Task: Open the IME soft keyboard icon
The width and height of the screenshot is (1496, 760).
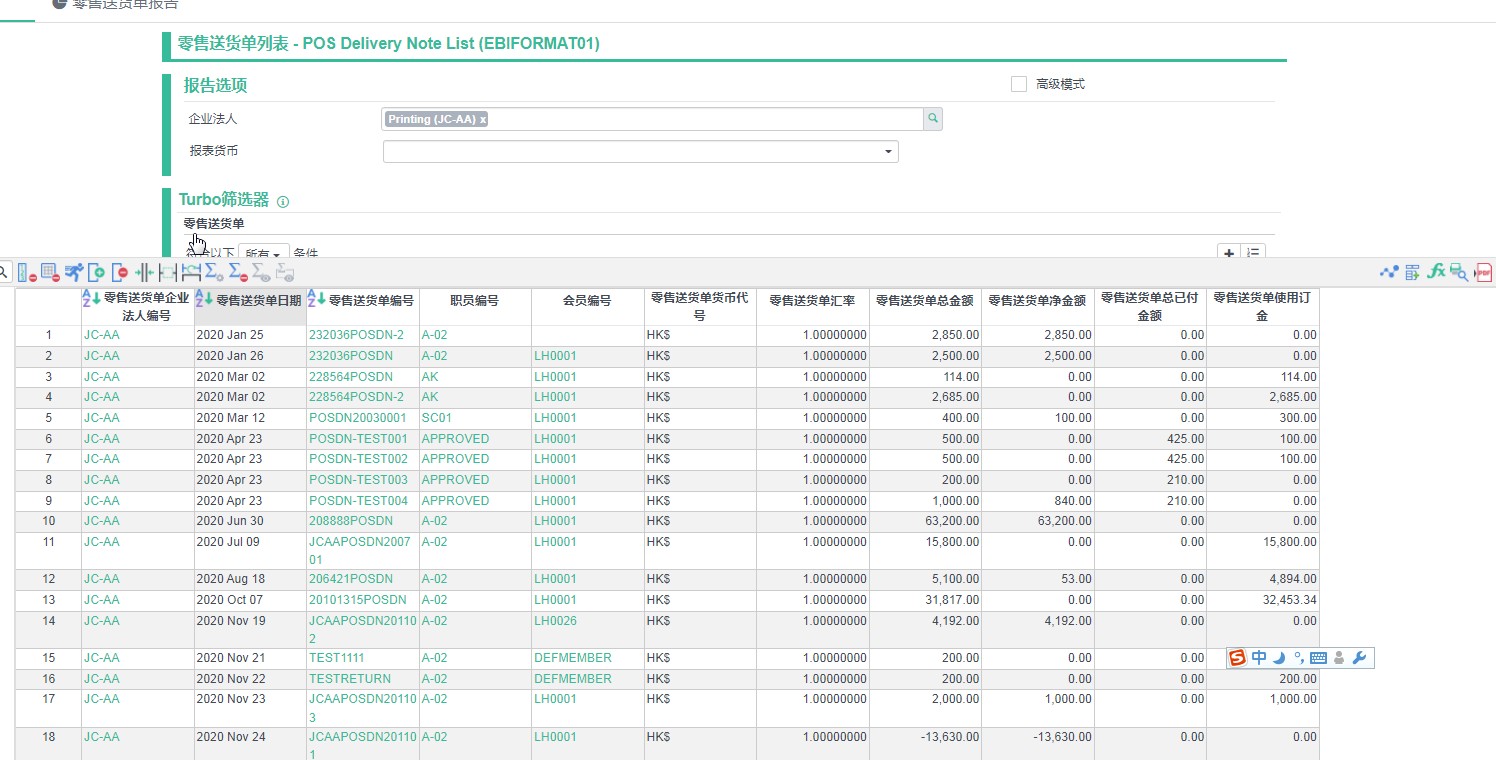Action: point(1318,658)
